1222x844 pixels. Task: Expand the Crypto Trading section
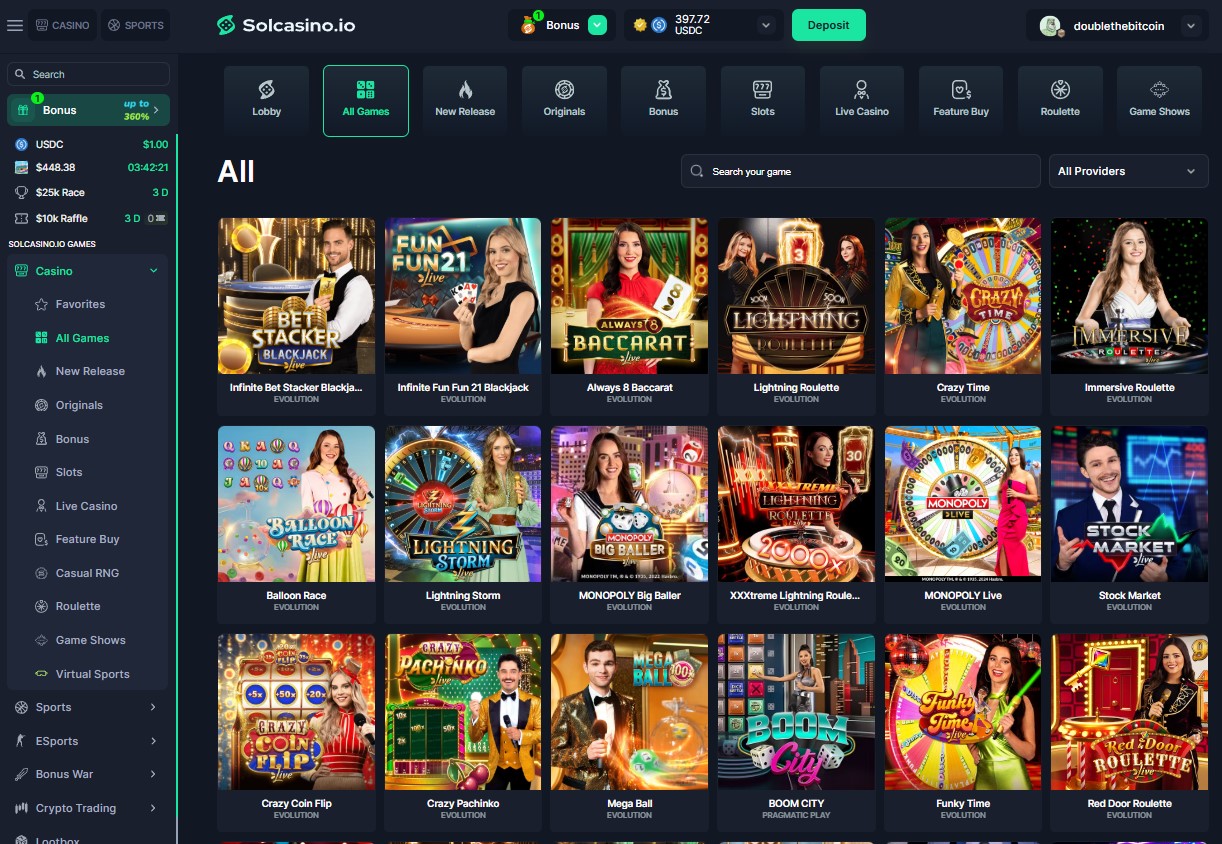tap(153, 808)
